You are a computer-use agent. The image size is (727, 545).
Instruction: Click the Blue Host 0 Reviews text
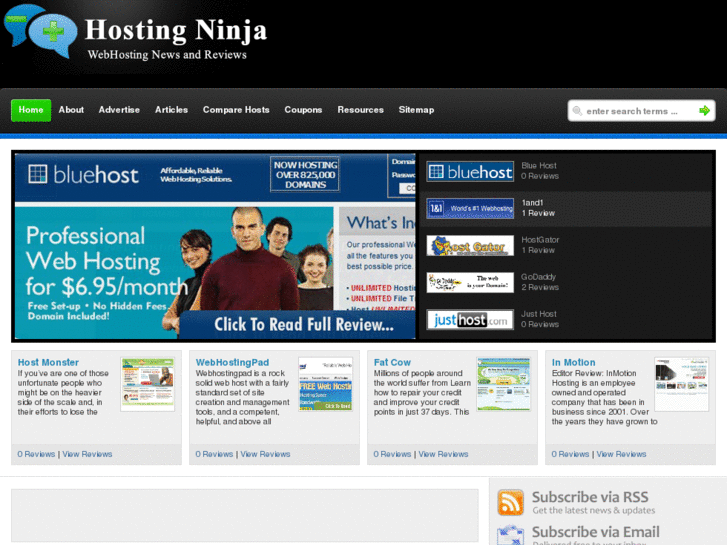[540, 171]
